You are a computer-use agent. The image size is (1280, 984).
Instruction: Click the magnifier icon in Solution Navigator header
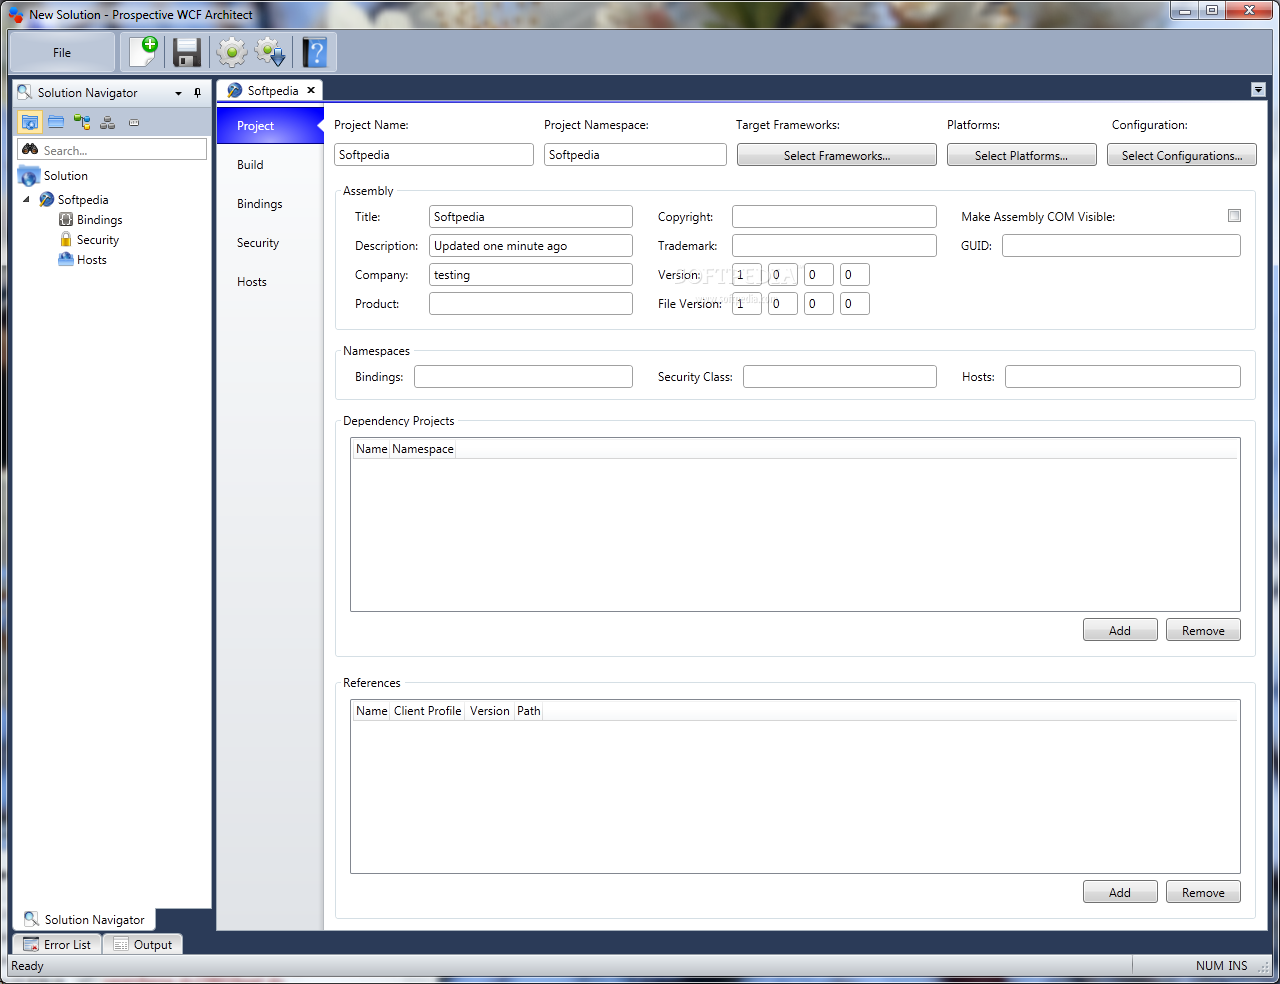25,92
